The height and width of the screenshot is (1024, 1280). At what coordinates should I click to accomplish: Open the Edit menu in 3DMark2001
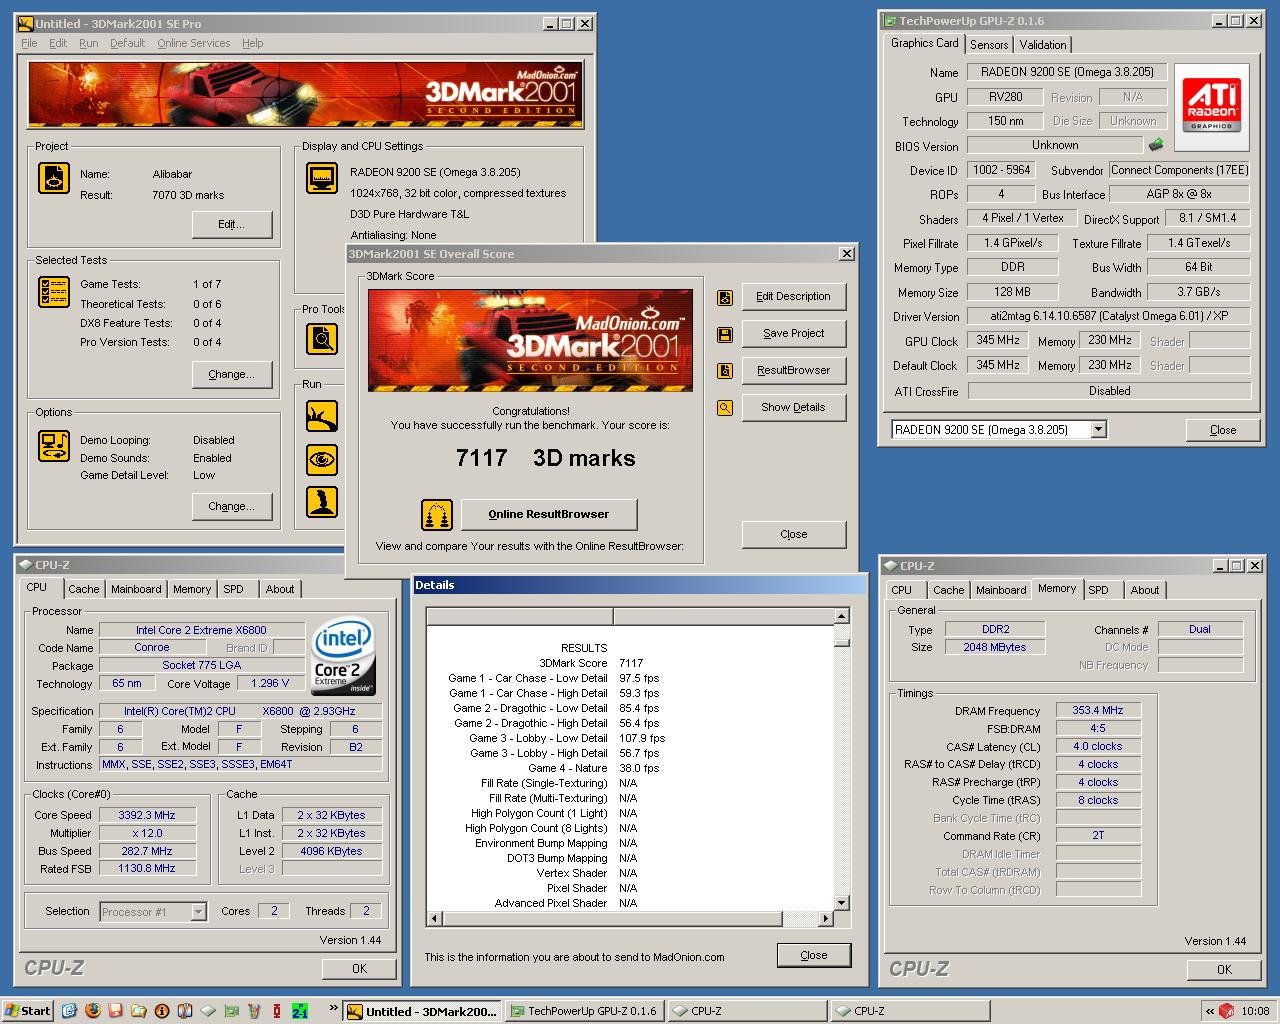[58, 43]
